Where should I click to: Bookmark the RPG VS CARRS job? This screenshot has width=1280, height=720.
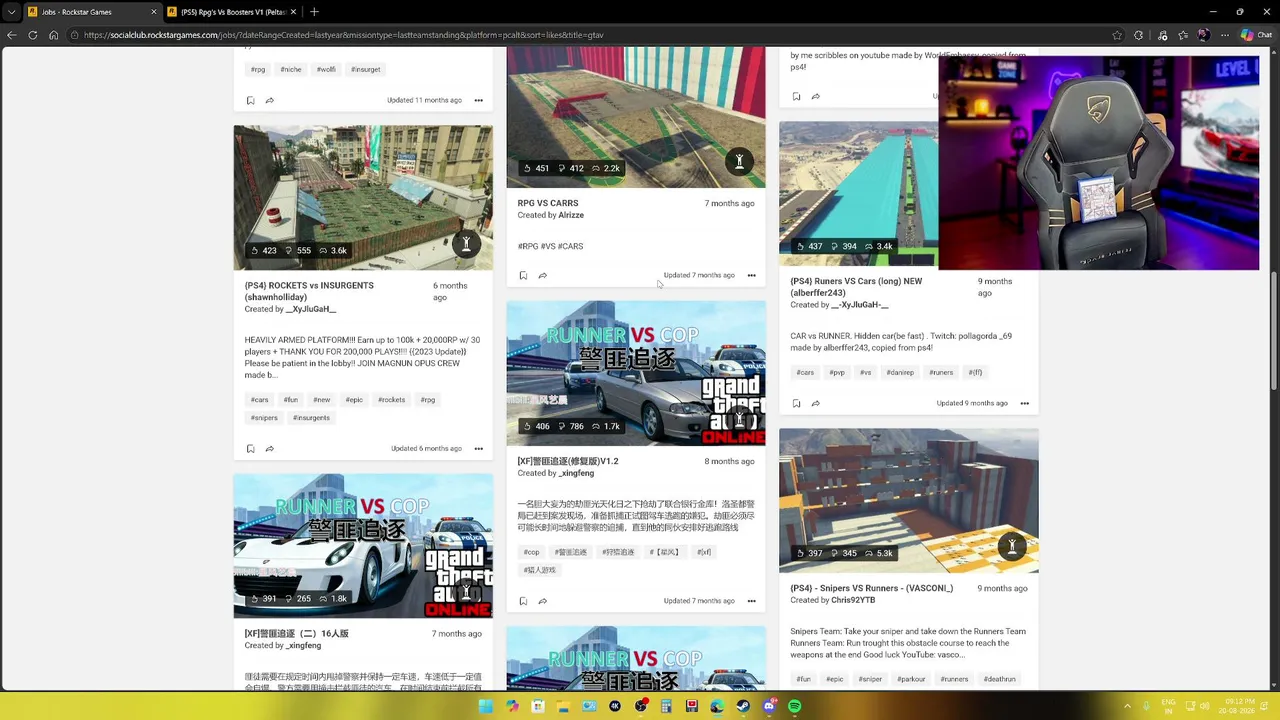point(523,276)
